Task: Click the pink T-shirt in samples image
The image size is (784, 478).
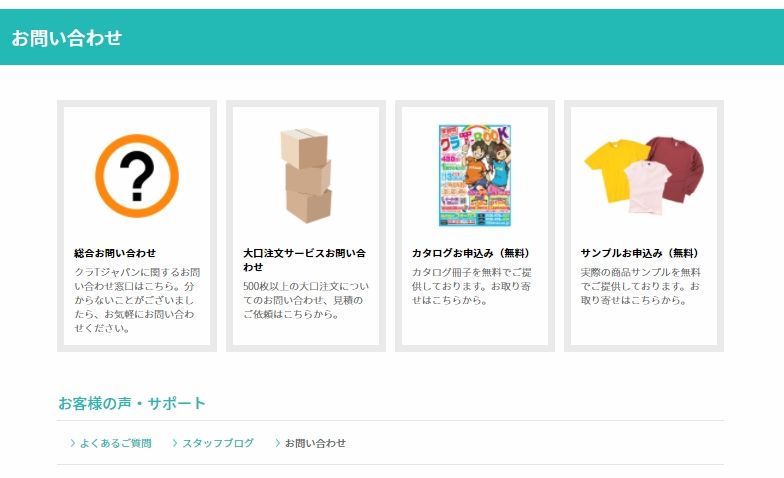Action: point(648,188)
